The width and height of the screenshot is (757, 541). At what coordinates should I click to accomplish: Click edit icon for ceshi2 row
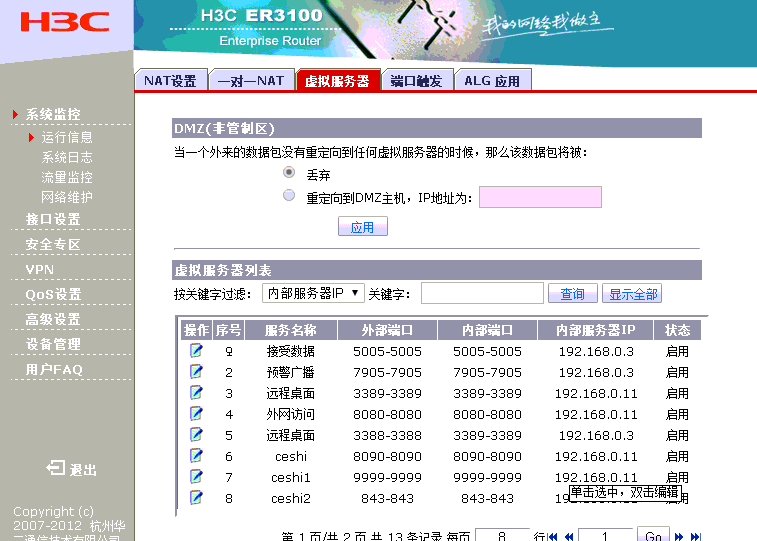tap(196, 497)
